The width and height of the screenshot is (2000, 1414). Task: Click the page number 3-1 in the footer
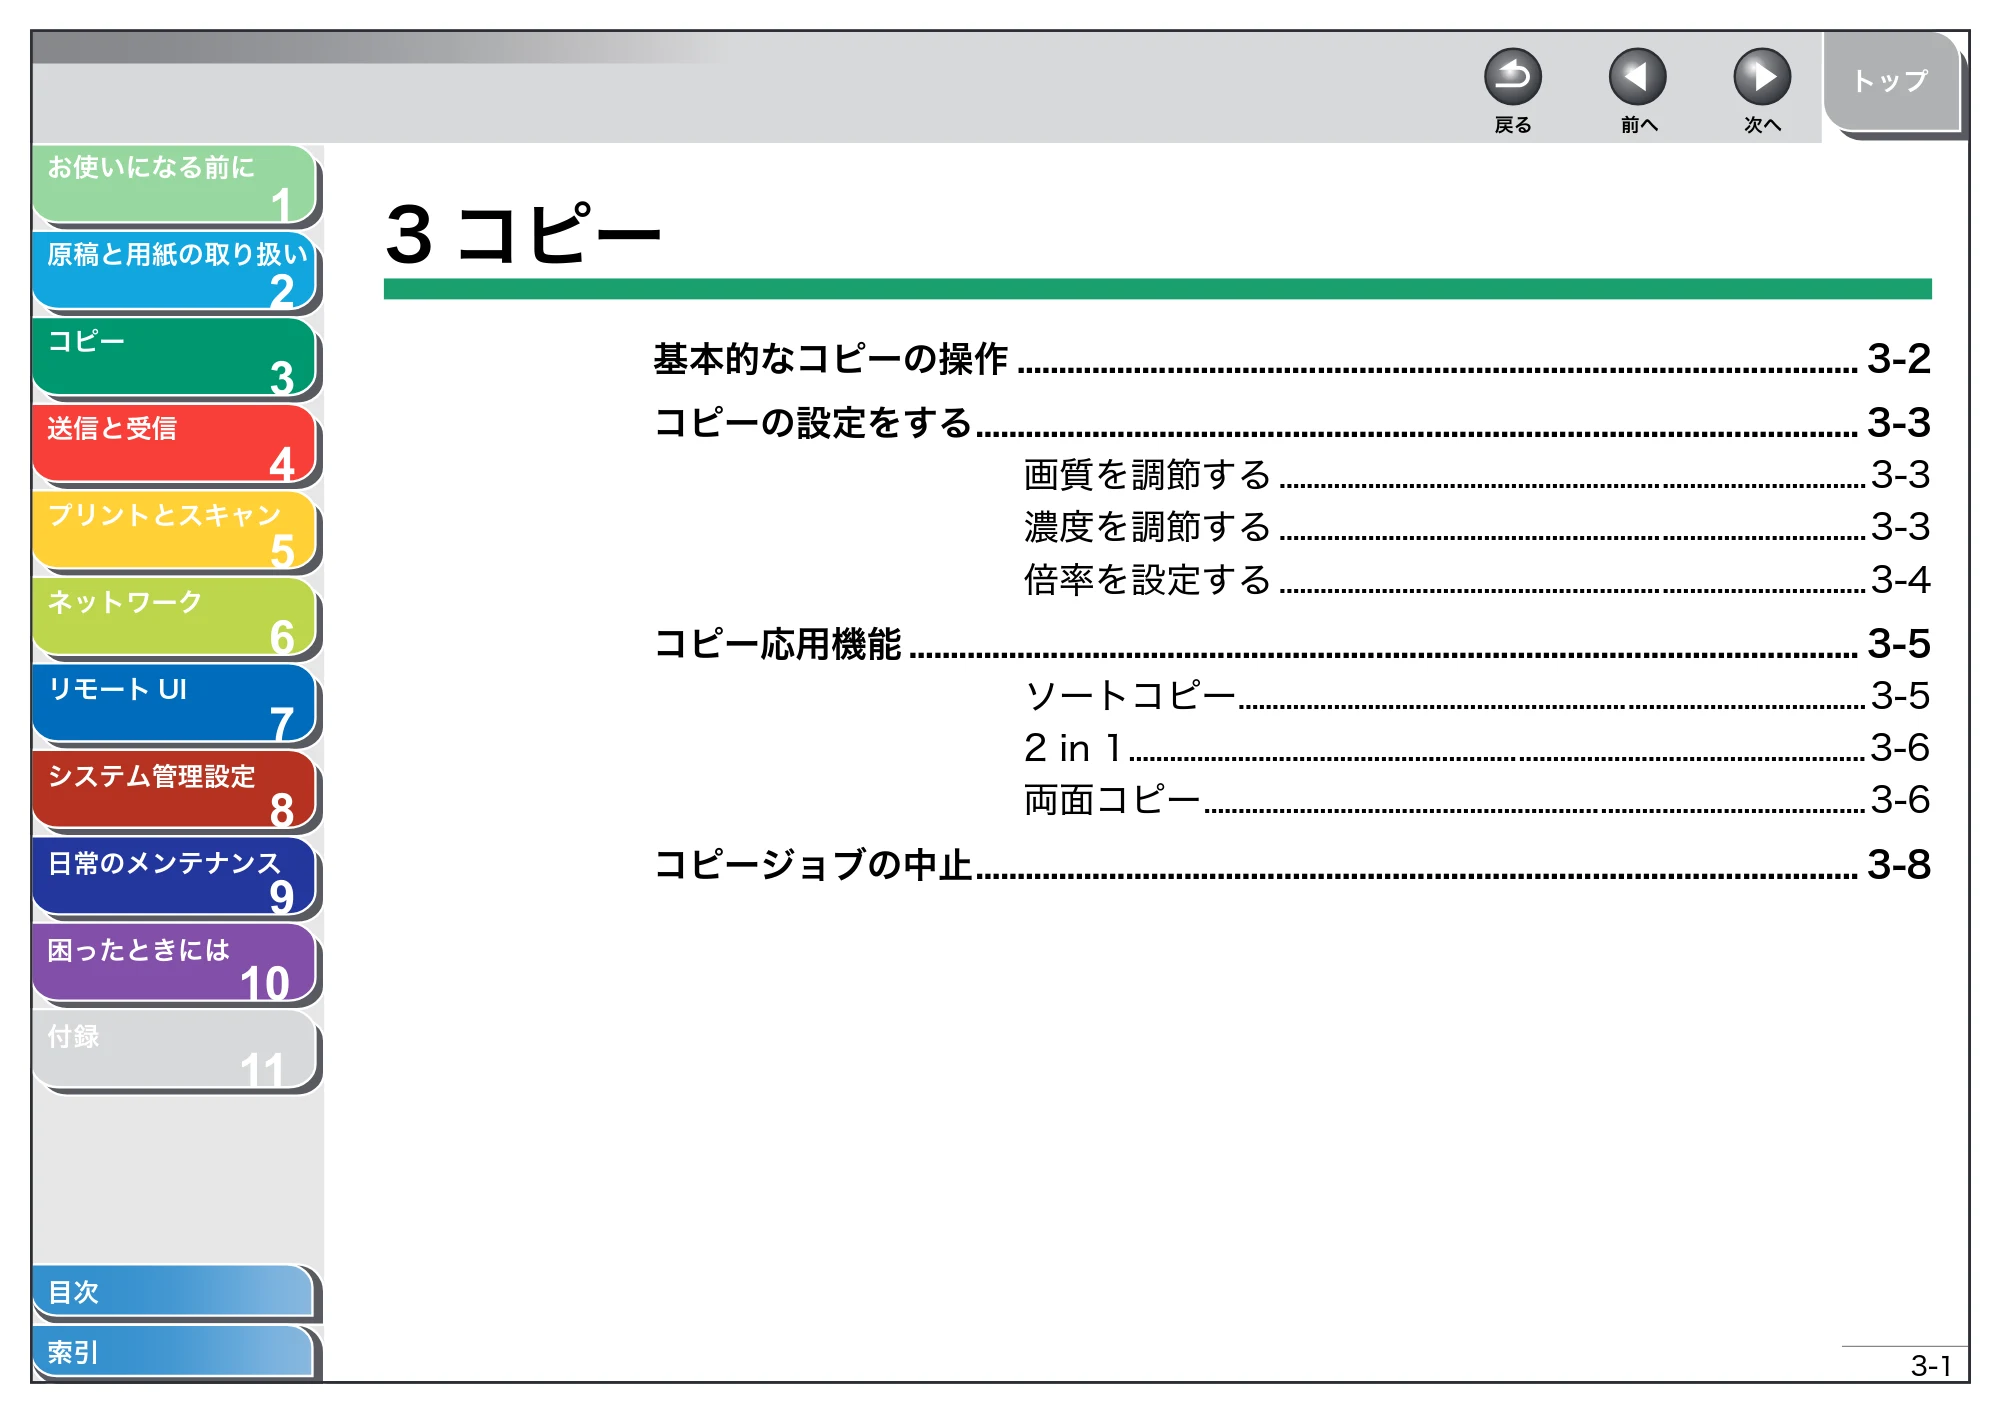pyautogui.click(x=1930, y=1366)
